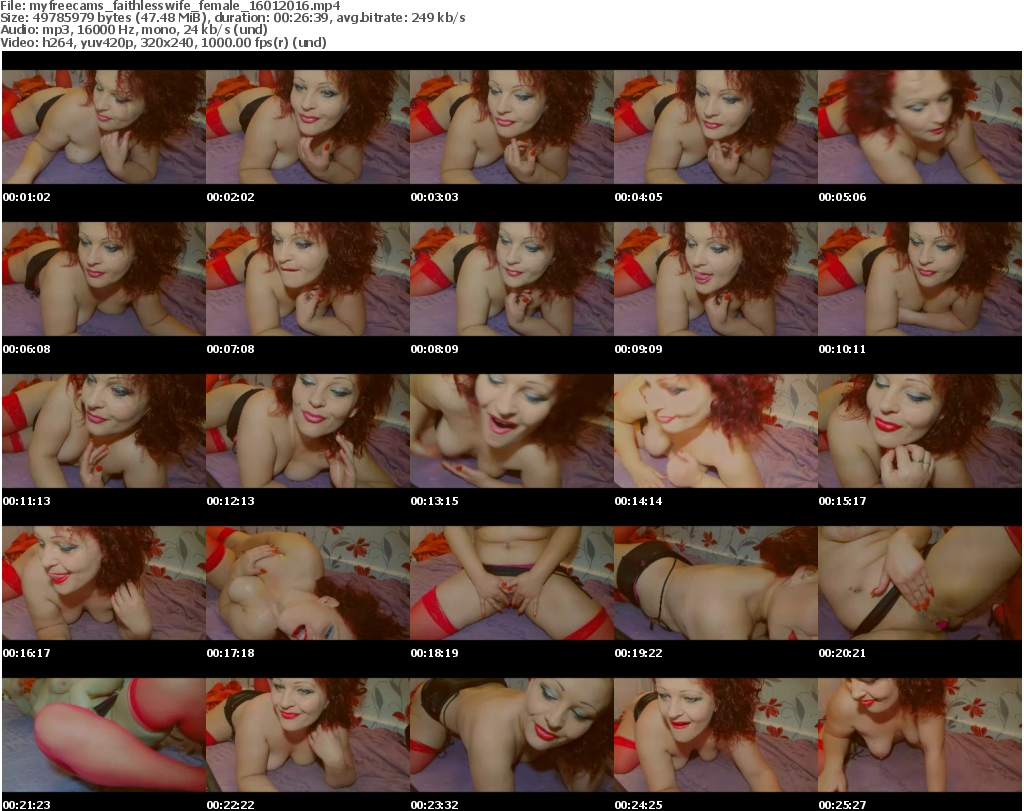Image resolution: width=1024 pixels, height=811 pixels.
Task: Click the 00:17:18 timestamp label
Action: tap(231, 653)
